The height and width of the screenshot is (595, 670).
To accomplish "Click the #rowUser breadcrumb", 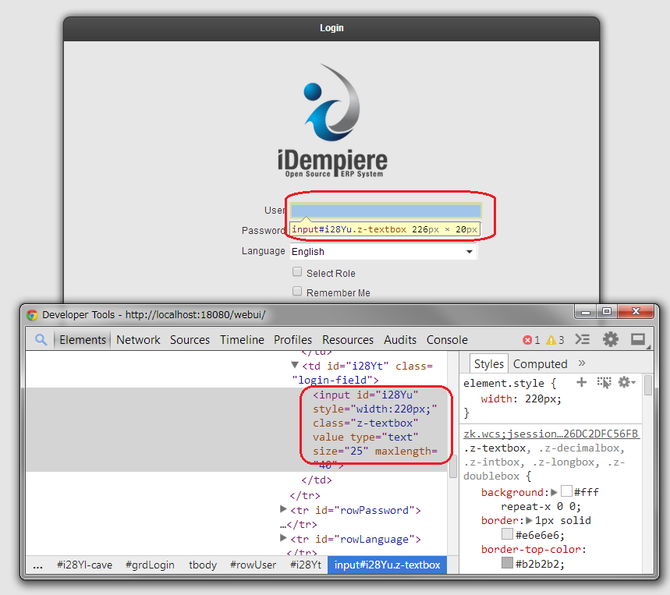I will (253, 565).
